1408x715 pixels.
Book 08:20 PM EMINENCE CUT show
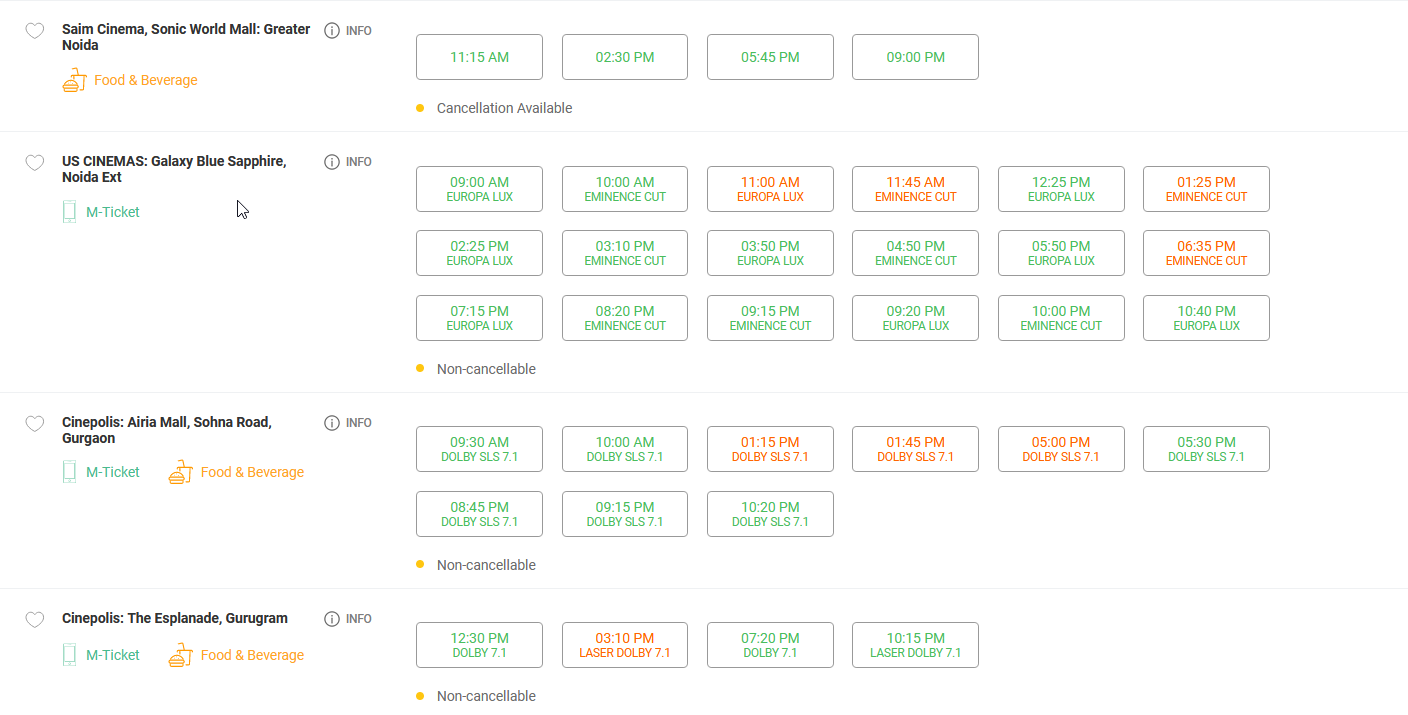[x=625, y=318]
